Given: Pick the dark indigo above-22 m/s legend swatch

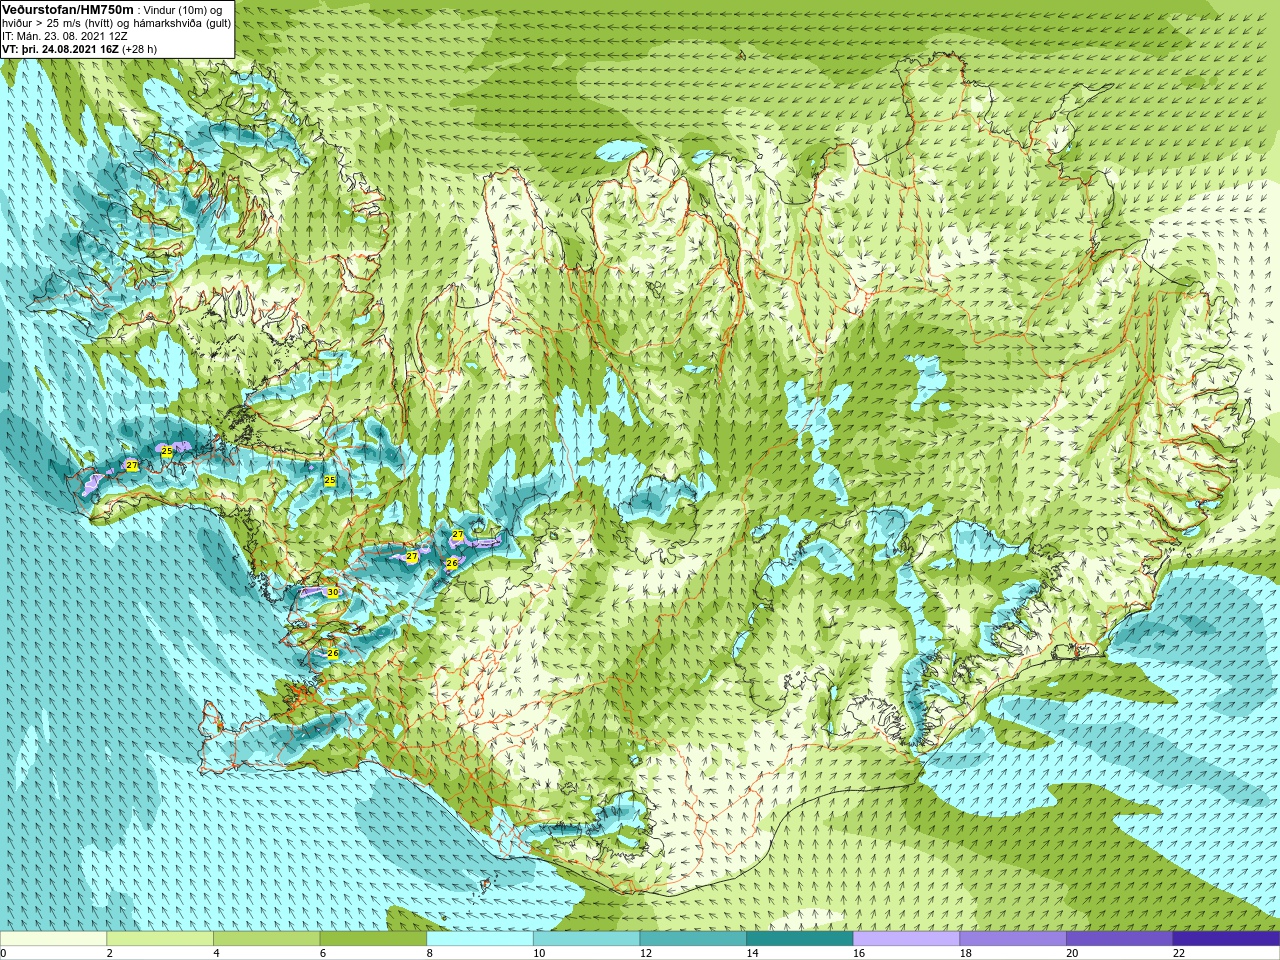Looking at the screenshot, I should tap(1226, 939).
